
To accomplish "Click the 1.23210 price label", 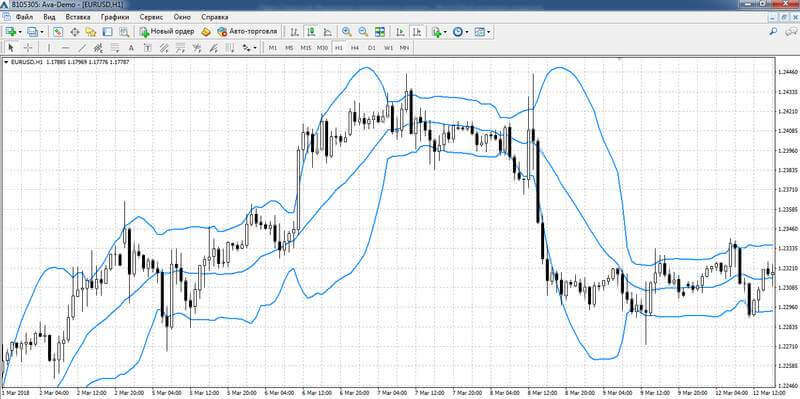I will pos(787,268).
